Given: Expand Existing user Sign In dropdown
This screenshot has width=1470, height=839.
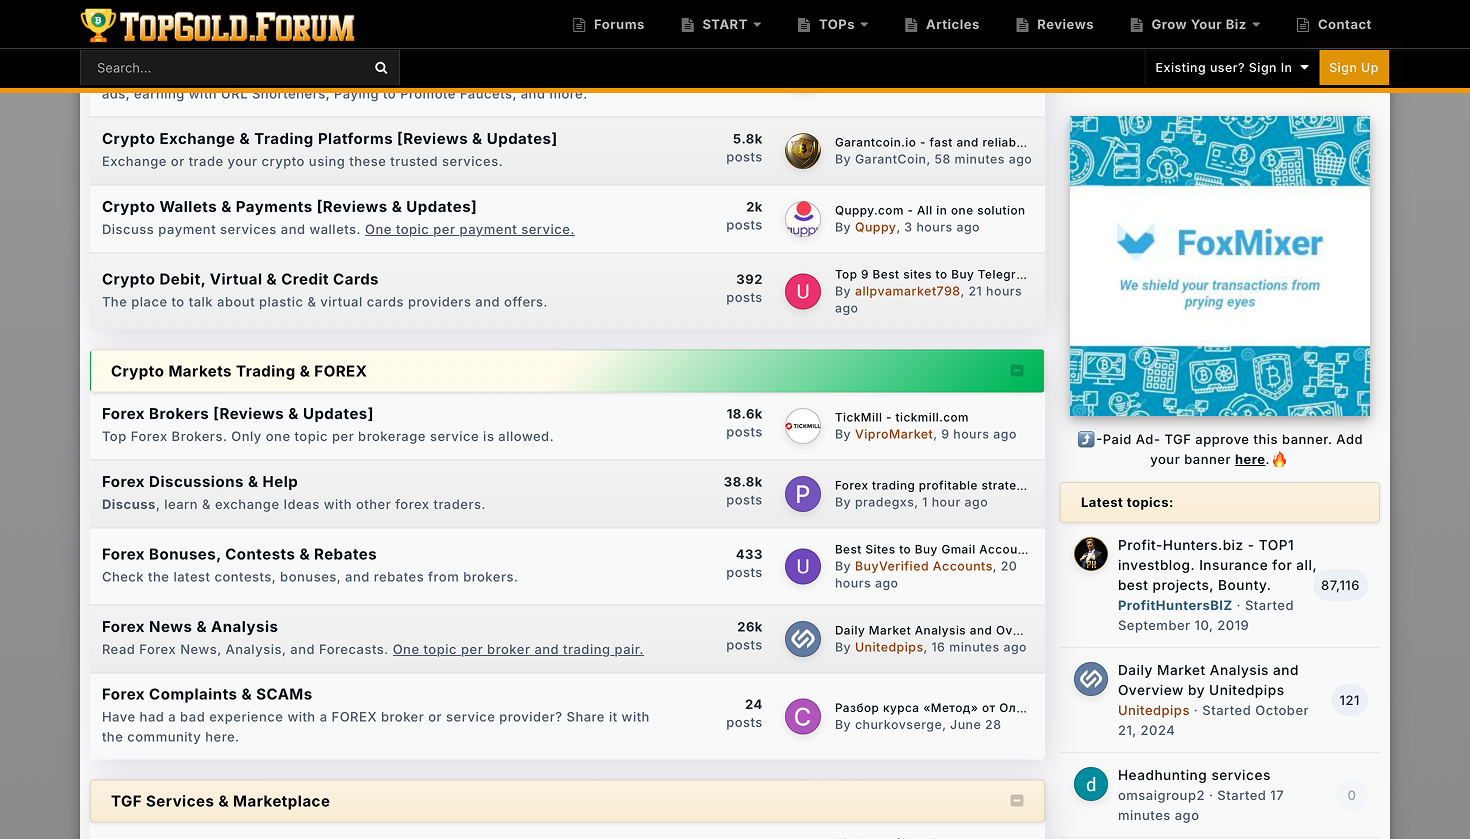Looking at the screenshot, I should [x=1232, y=68].
